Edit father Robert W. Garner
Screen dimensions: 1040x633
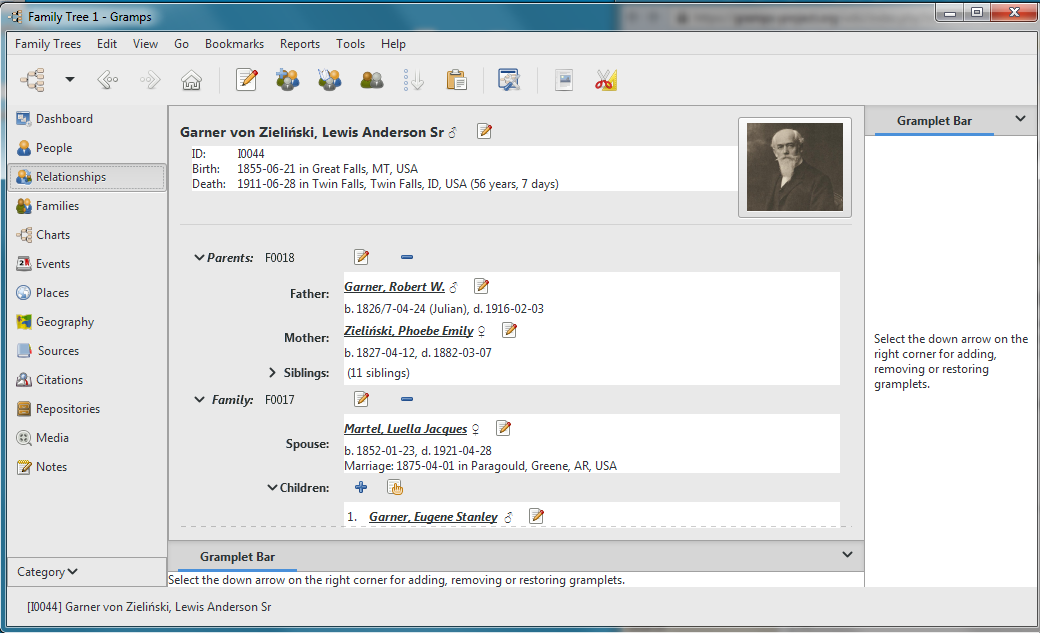[x=482, y=287]
